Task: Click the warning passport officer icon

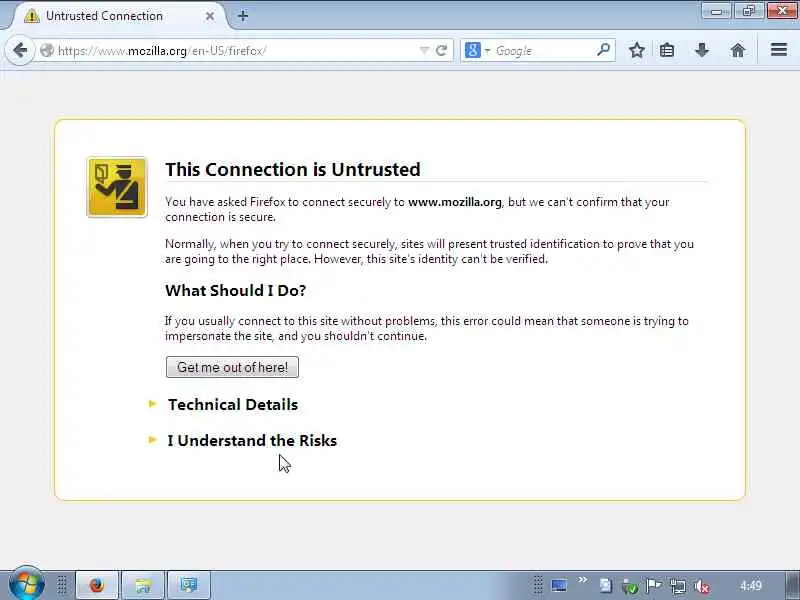Action: tap(117, 187)
